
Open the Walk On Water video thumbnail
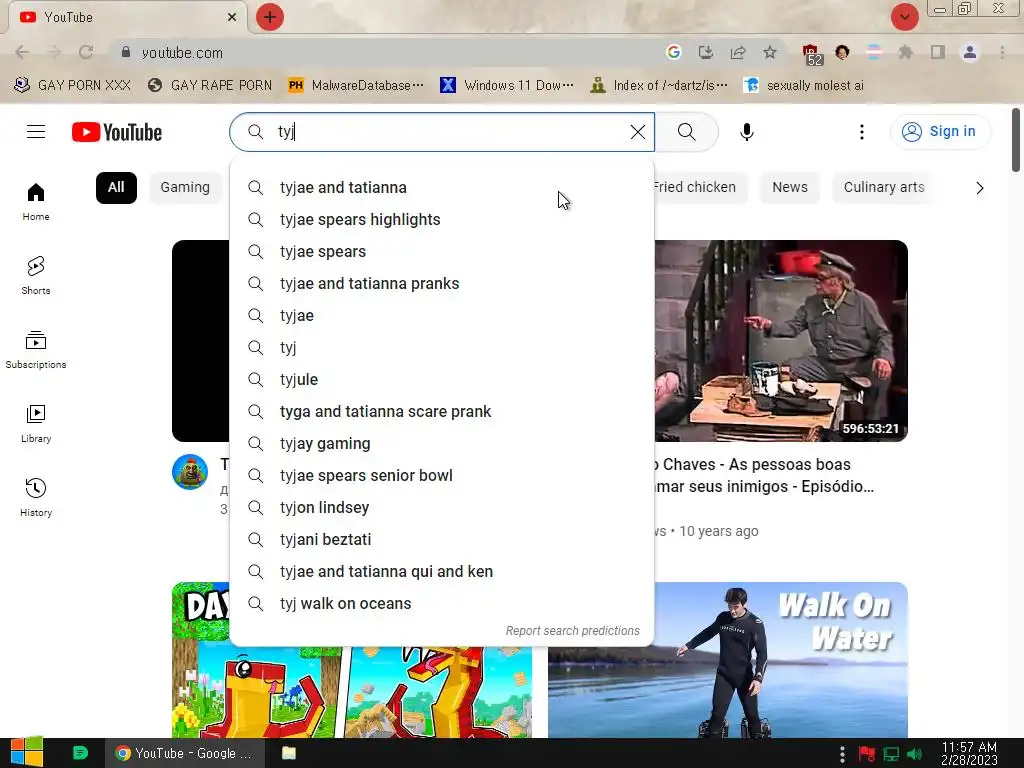coord(728,660)
